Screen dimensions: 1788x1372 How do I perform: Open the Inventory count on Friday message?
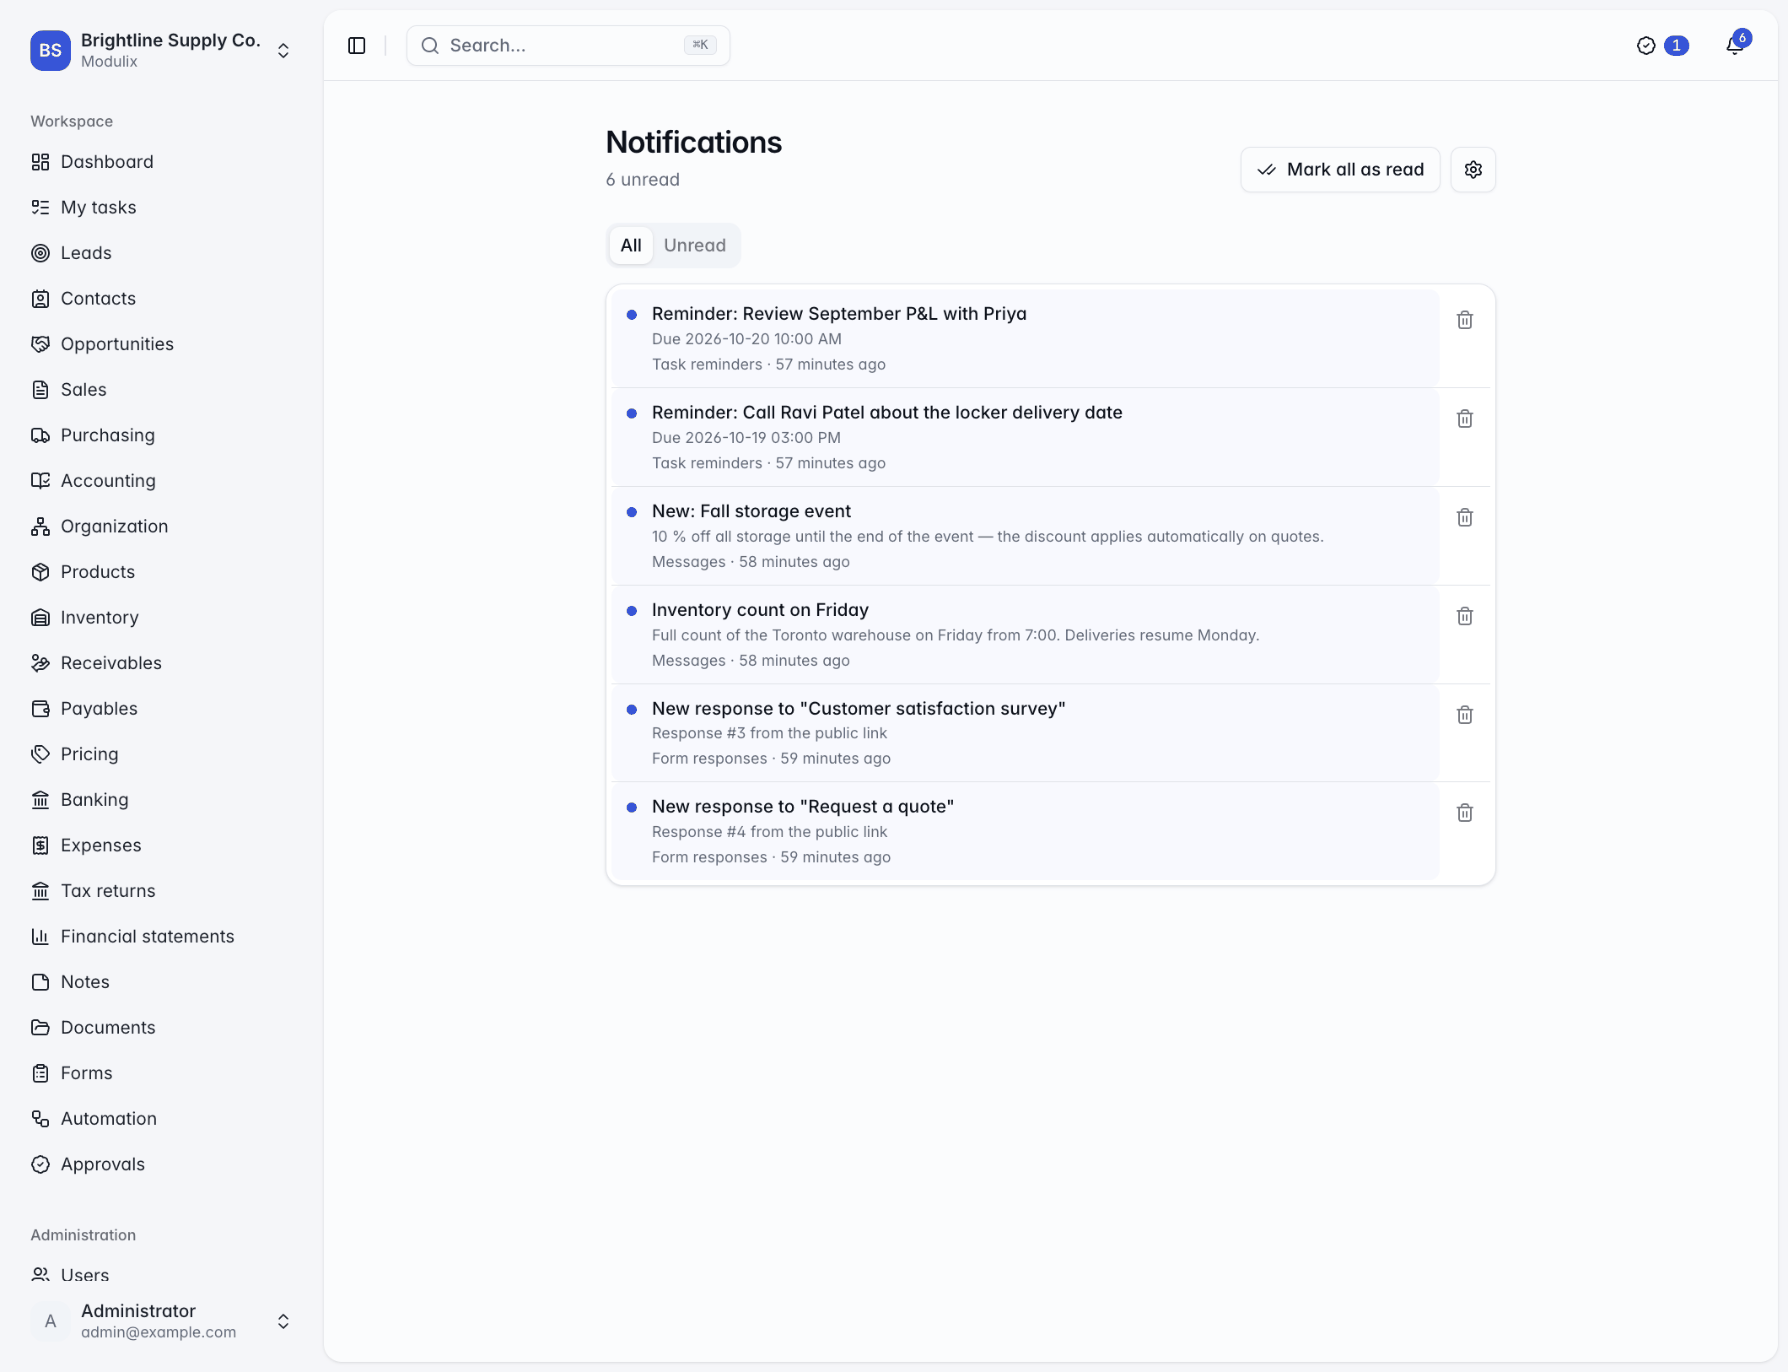(x=1026, y=635)
